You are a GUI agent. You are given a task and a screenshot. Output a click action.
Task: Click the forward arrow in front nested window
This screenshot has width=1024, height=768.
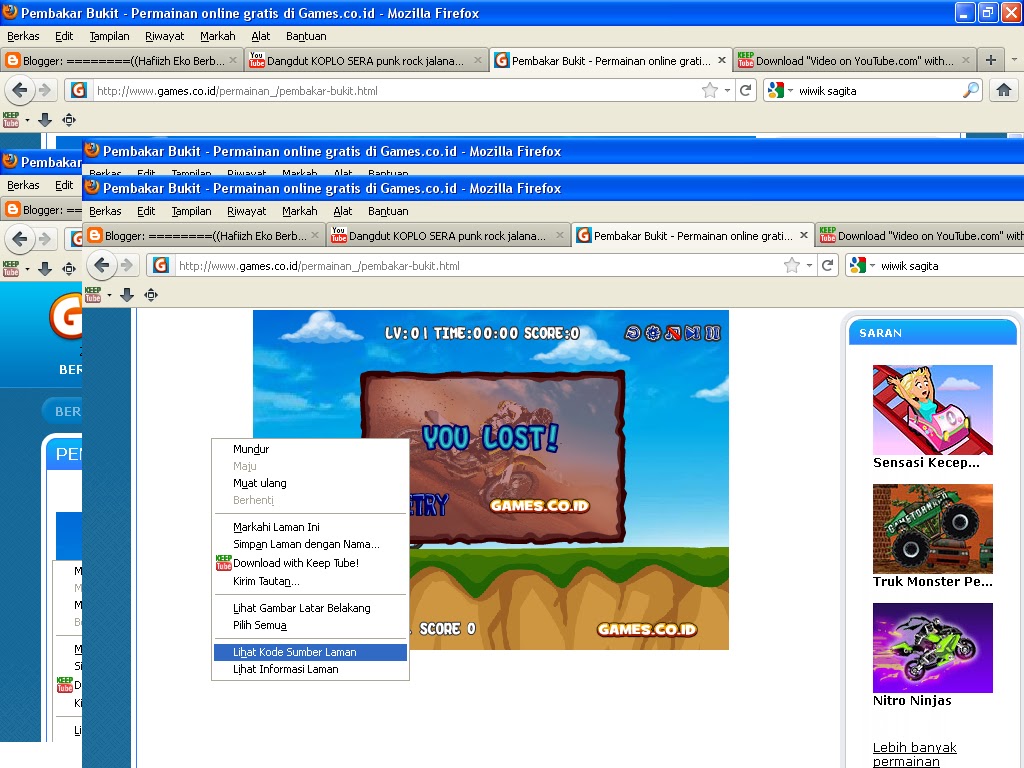pos(127,265)
